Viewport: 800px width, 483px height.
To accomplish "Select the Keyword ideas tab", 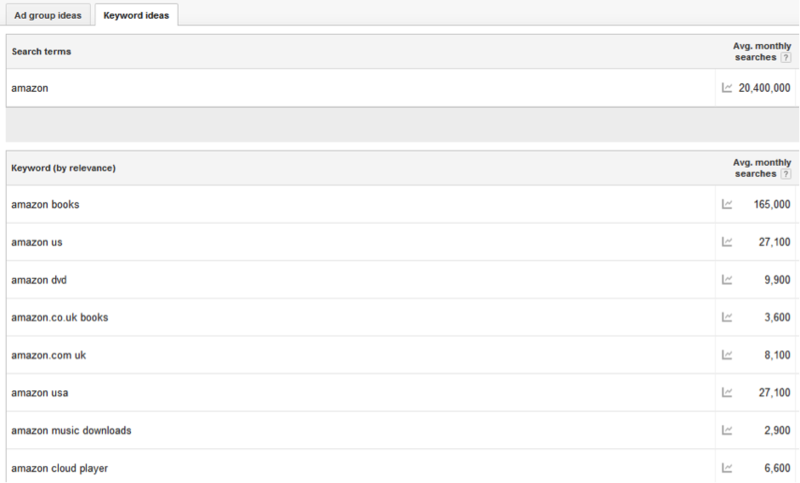I will pyautogui.click(x=136, y=15).
